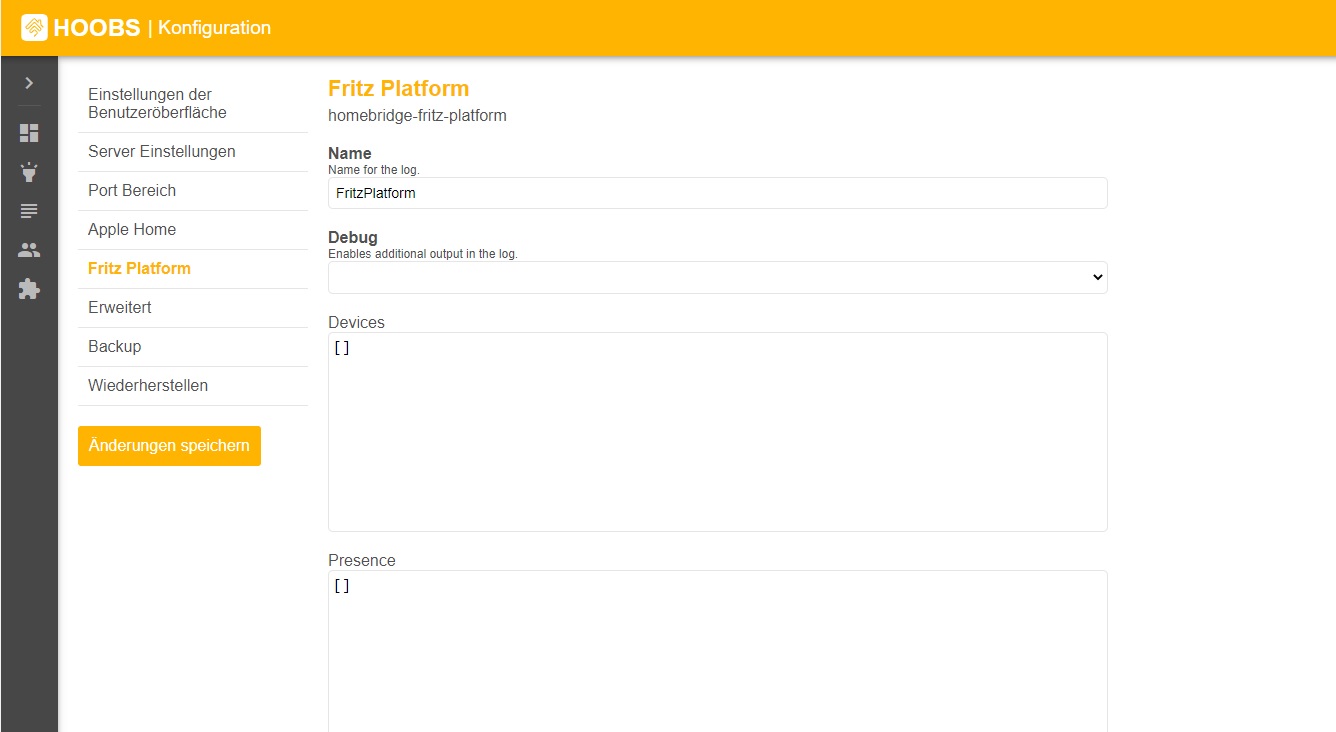Open the Users people icon
Image resolution: width=1336 pixels, height=732 pixels.
point(29,250)
